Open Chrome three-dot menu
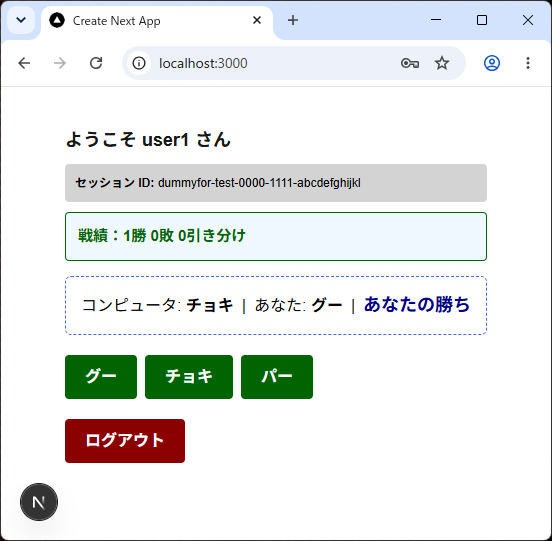Viewport: 552px width, 541px height. [x=528, y=63]
